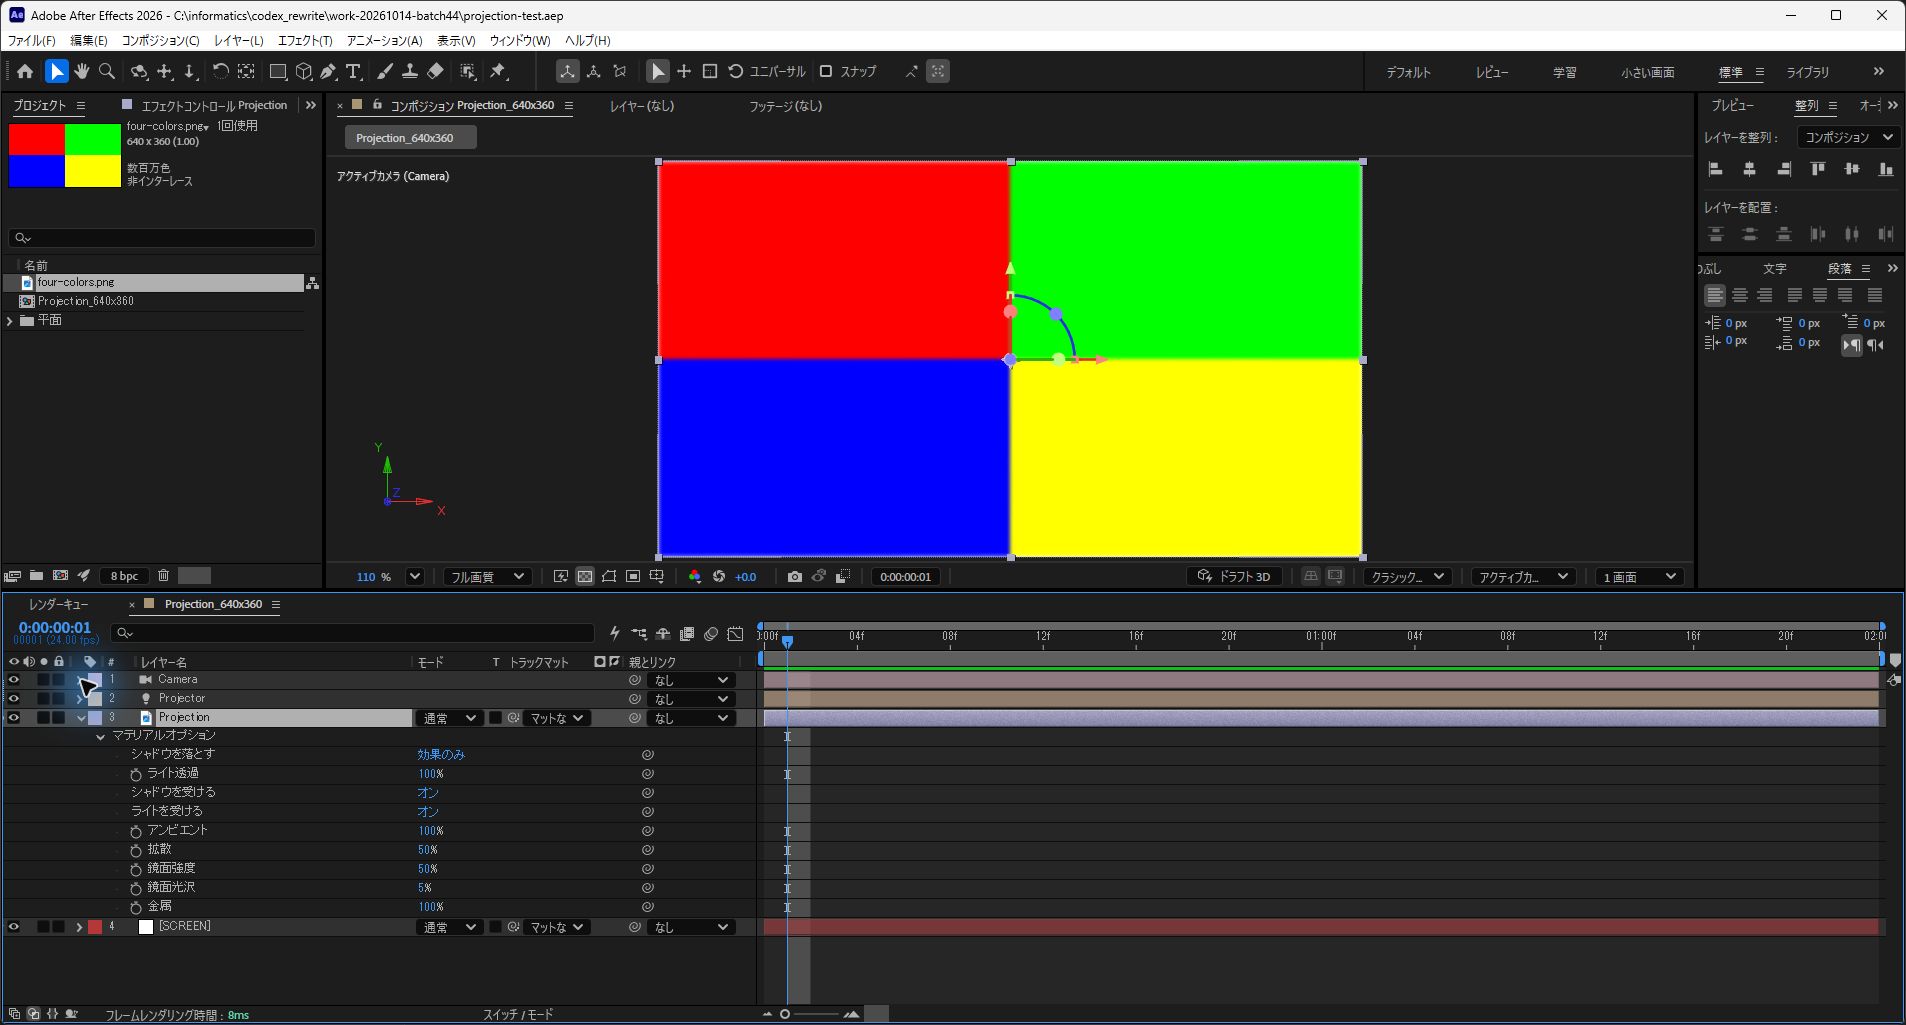Open the magnification ratio dropdown arrow
Viewport: 1906px width, 1025px height.
point(415,577)
